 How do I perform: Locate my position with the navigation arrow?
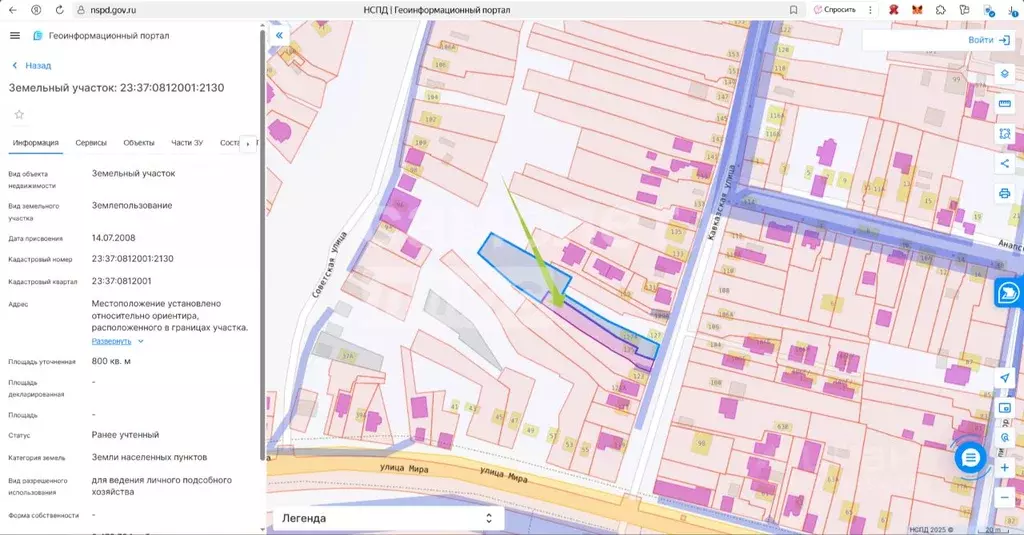[x=1004, y=378]
